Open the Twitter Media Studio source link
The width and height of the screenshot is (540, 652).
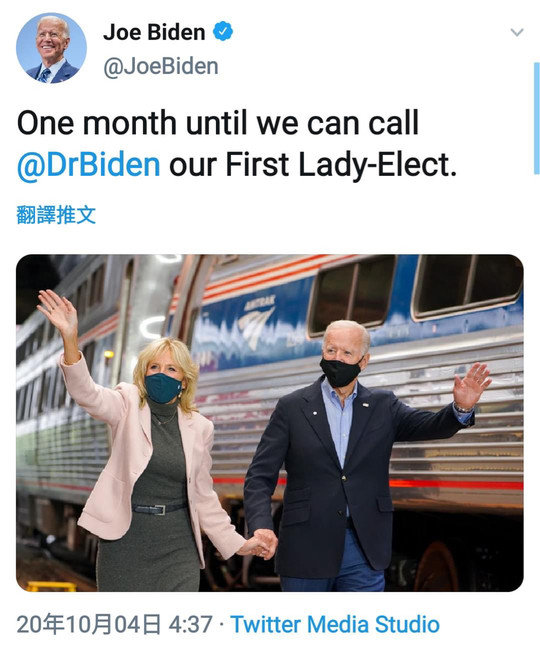pos(335,624)
